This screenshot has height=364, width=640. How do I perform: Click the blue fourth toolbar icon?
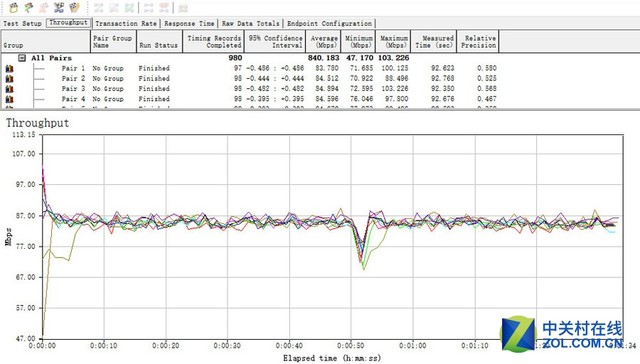(59, 7)
